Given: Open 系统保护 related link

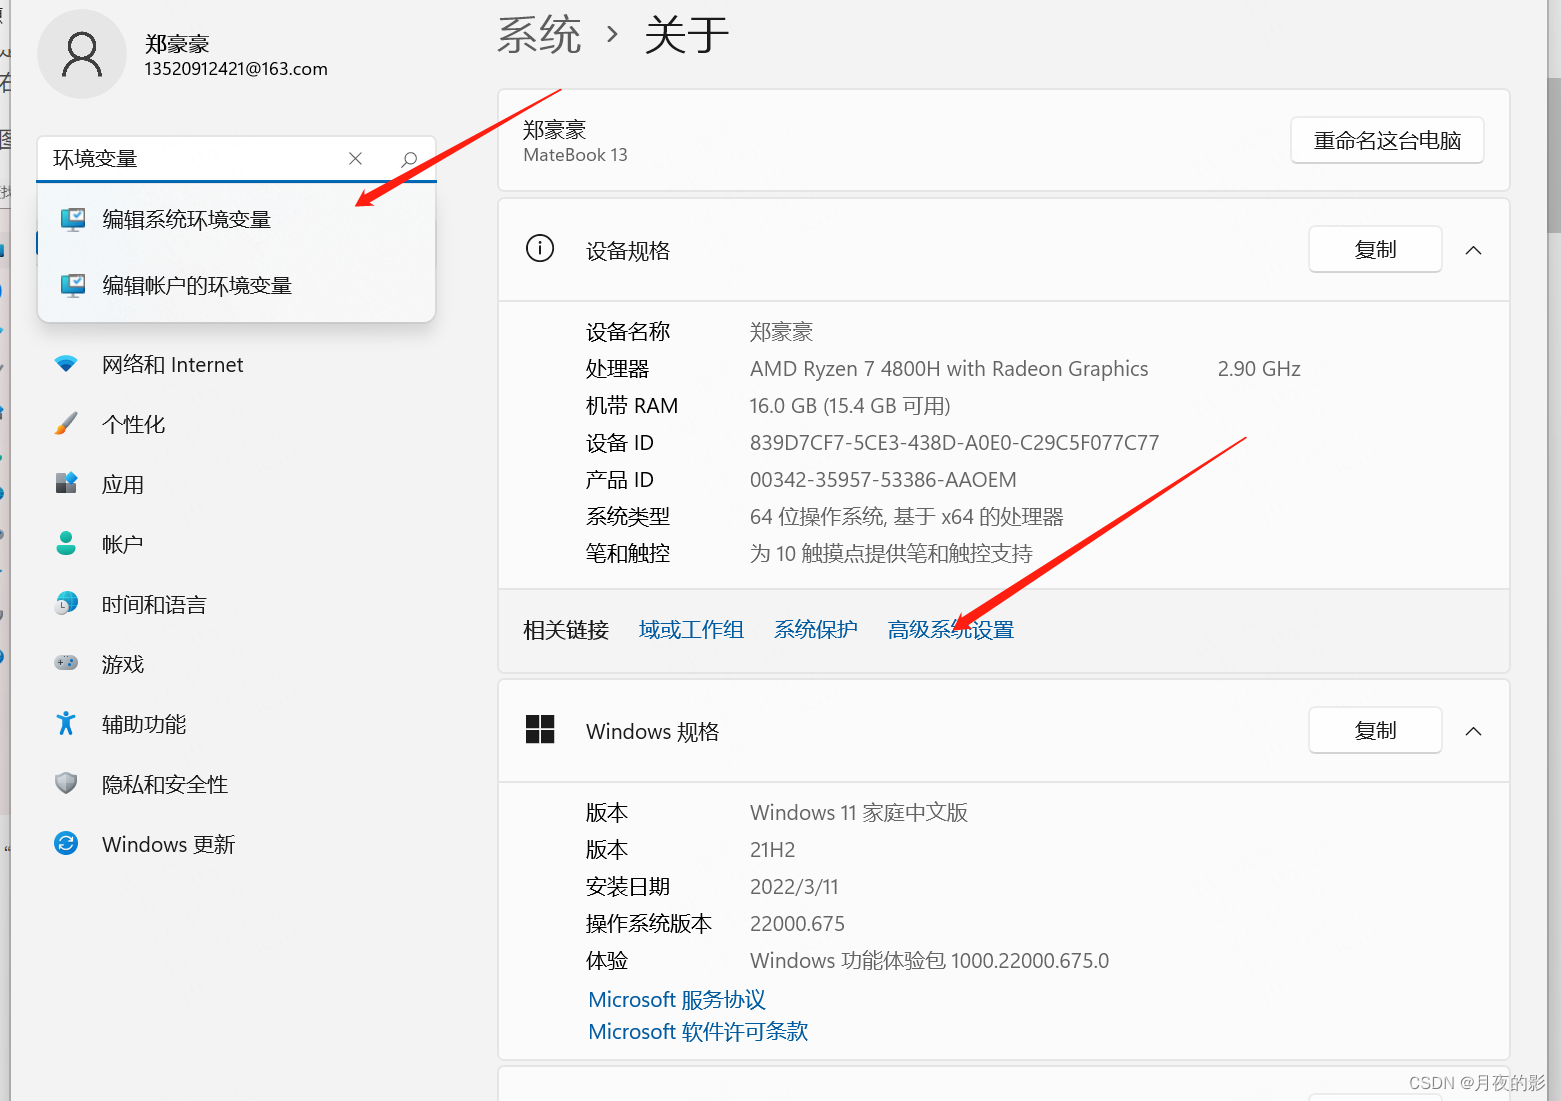Looking at the screenshot, I should (815, 630).
